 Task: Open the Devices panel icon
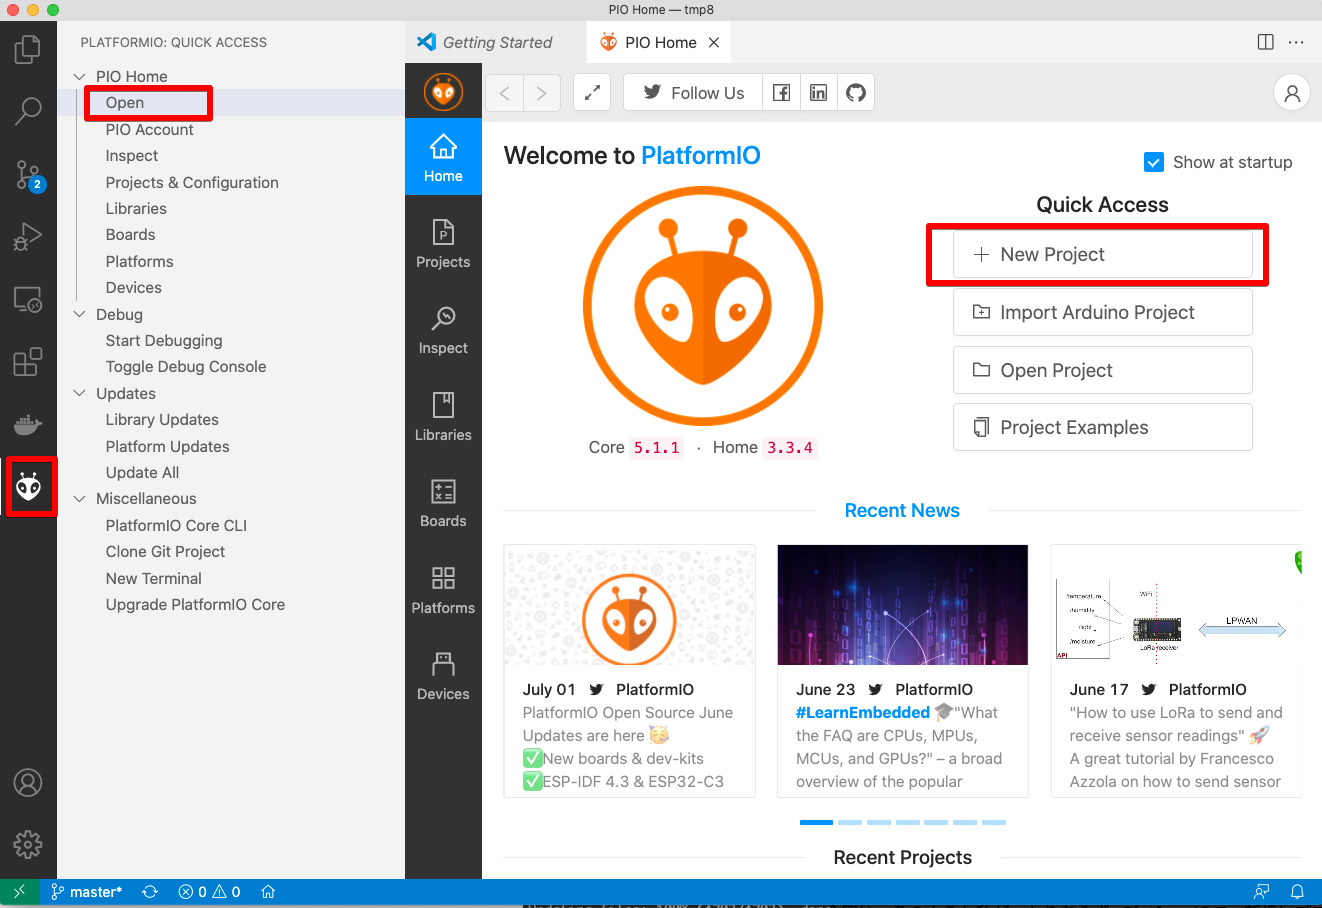(443, 675)
